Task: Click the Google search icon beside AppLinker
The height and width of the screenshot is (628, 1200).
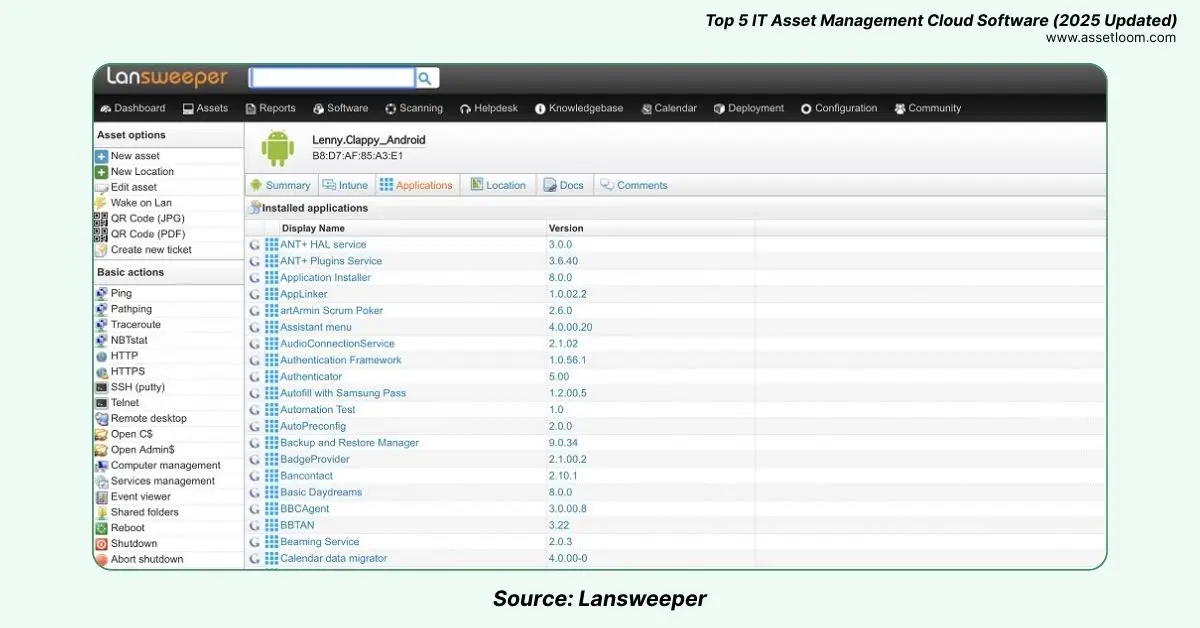Action: (255, 294)
